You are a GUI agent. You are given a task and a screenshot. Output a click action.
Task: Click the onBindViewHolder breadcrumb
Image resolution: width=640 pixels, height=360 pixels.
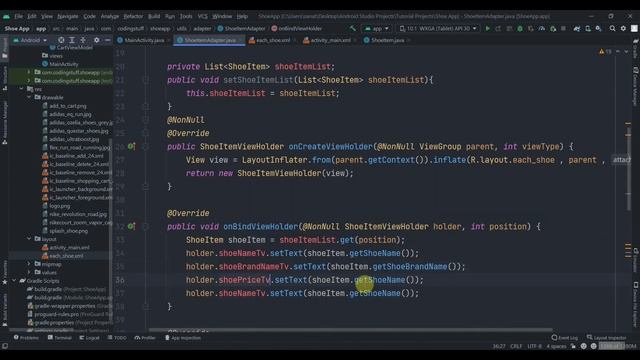coord(297,29)
